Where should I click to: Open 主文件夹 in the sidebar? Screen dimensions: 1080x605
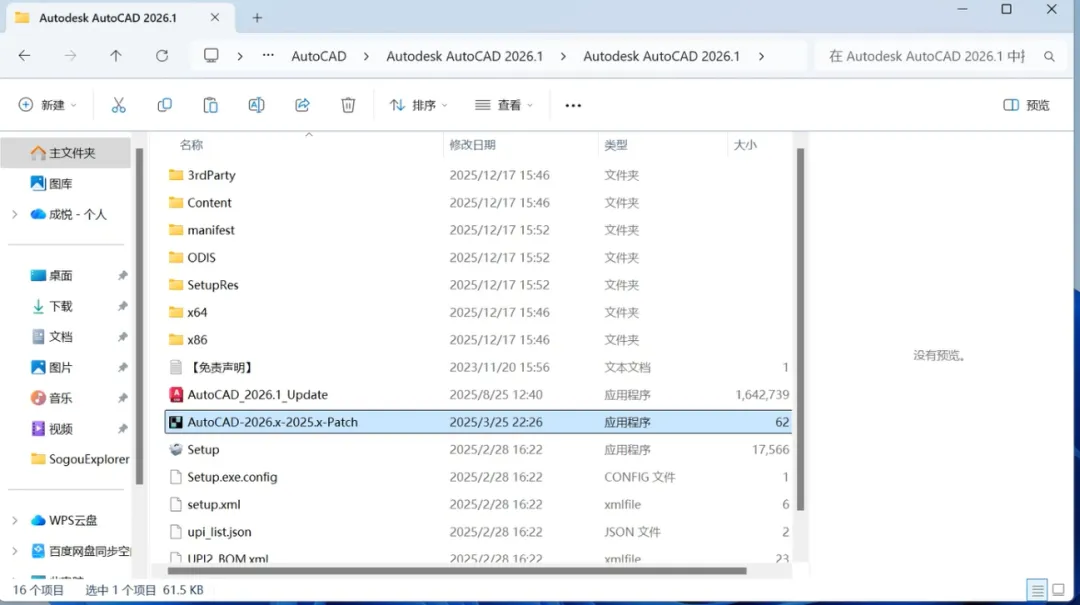[x=66, y=153]
